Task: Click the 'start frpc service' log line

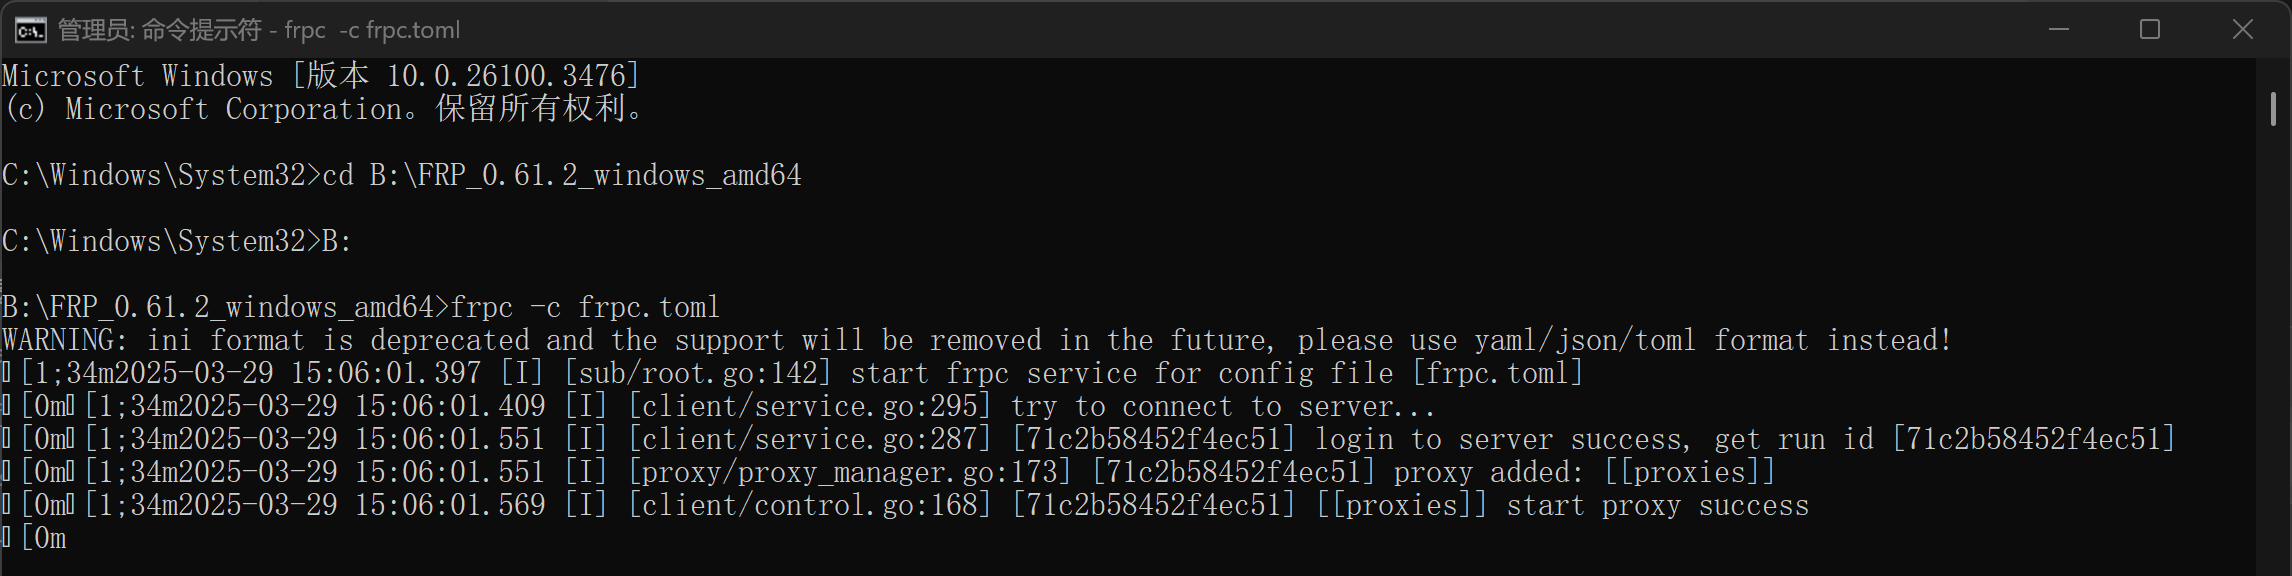Action: (x=794, y=373)
